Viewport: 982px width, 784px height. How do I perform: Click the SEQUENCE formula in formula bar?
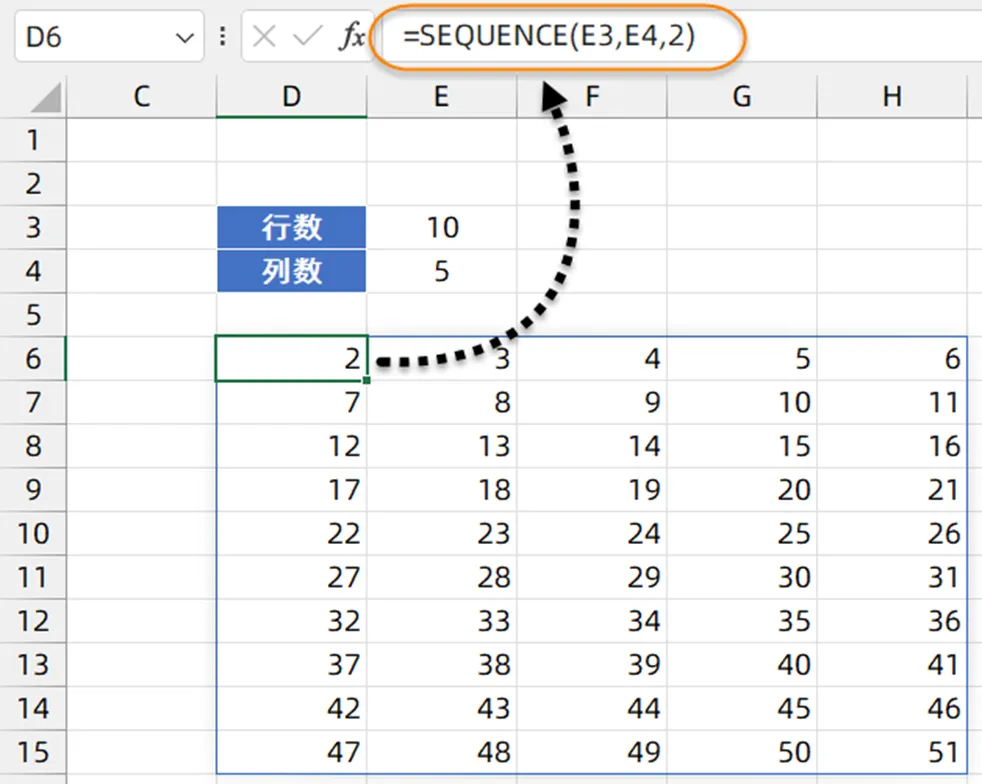549,37
